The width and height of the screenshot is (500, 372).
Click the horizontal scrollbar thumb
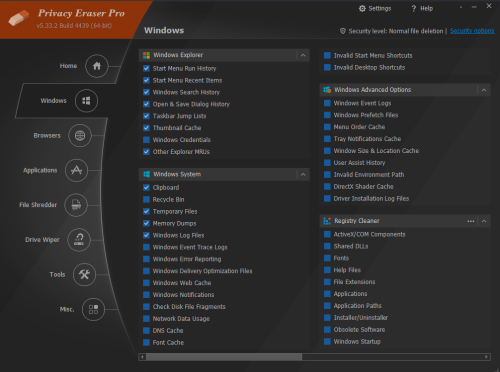224,357
